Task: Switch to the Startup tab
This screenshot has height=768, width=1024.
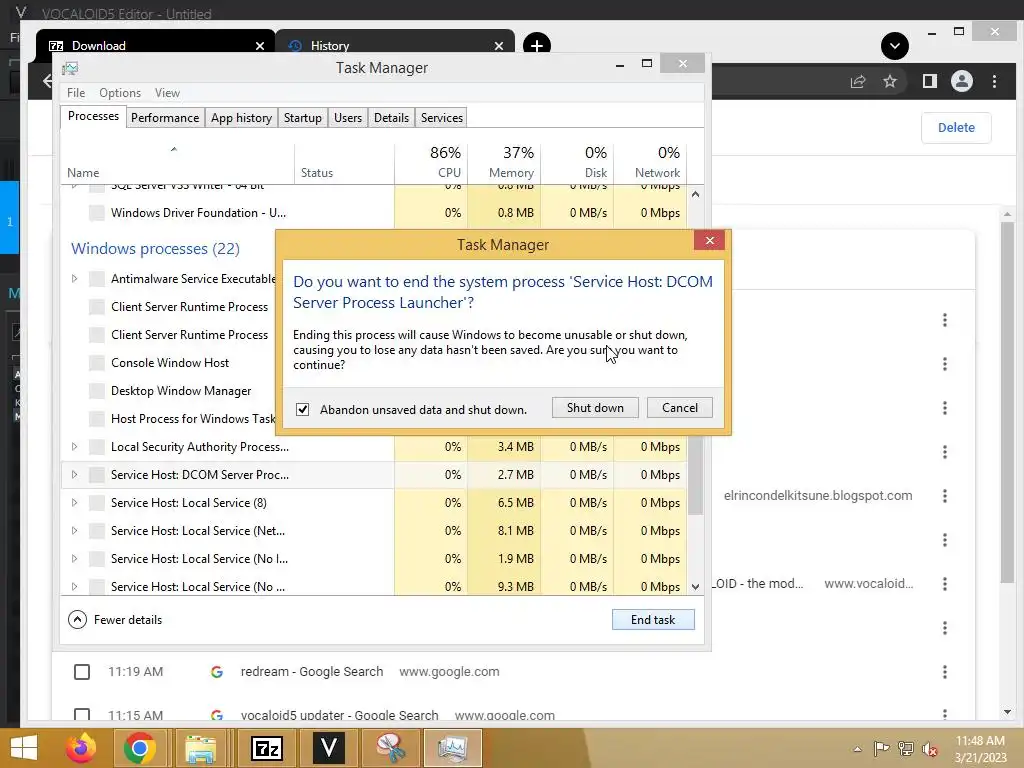Action: 302,118
